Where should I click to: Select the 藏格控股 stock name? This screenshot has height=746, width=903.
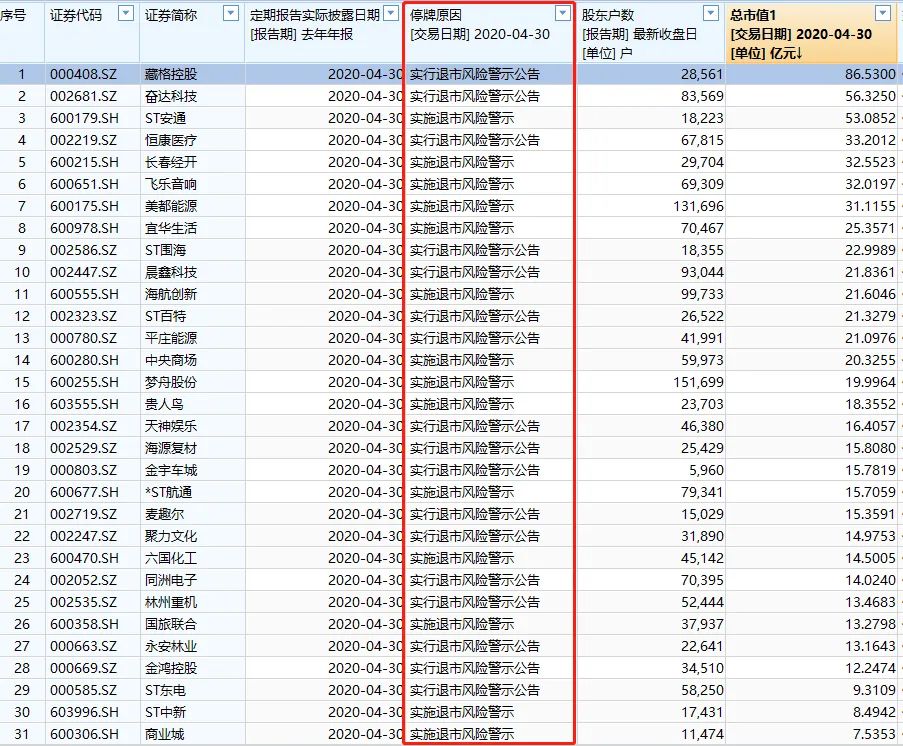pos(171,74)
